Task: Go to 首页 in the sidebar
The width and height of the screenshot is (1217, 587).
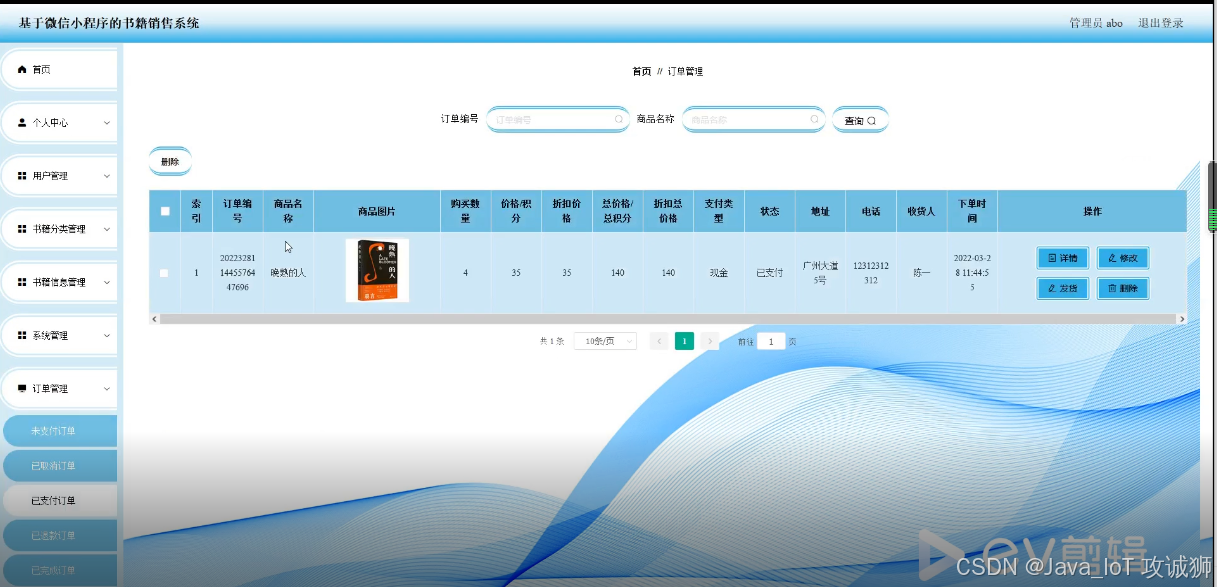Action: pyautogui.click(x=60, y=70)
